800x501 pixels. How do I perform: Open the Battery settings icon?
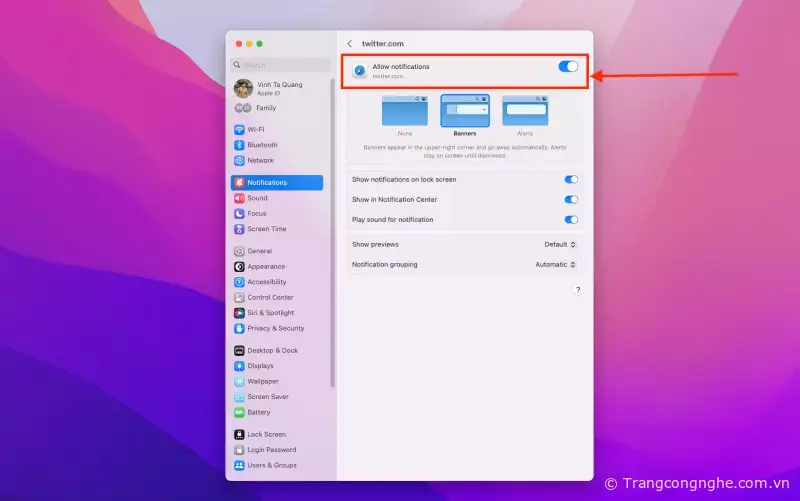tap(239, 412)
